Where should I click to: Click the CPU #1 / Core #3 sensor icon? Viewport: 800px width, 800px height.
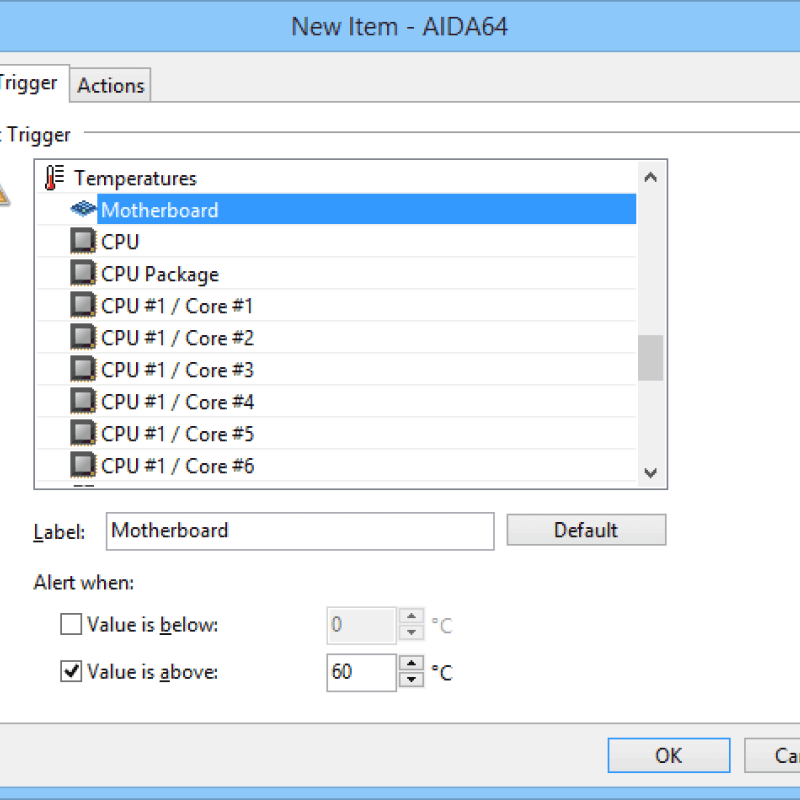coord(82,369)
